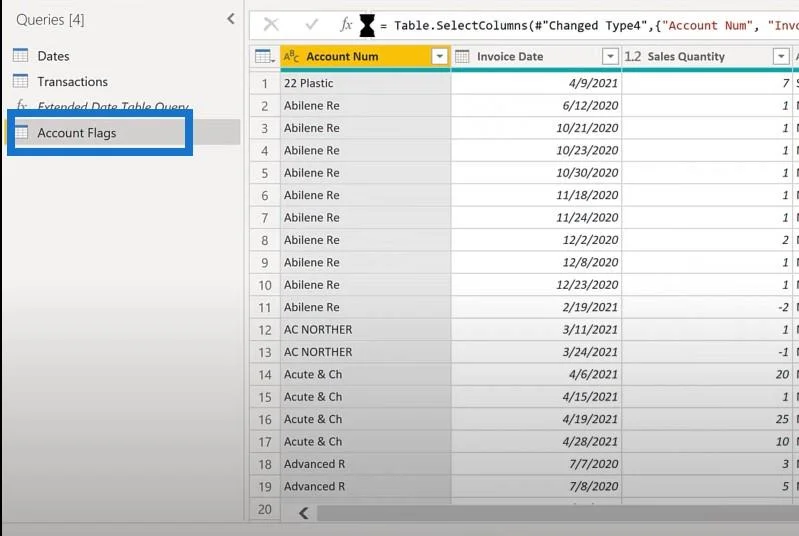Screen dimensions: 799x536
Task: Click the 1.2 decimal type icon of Sales Quantity
Action: point(632,57)
